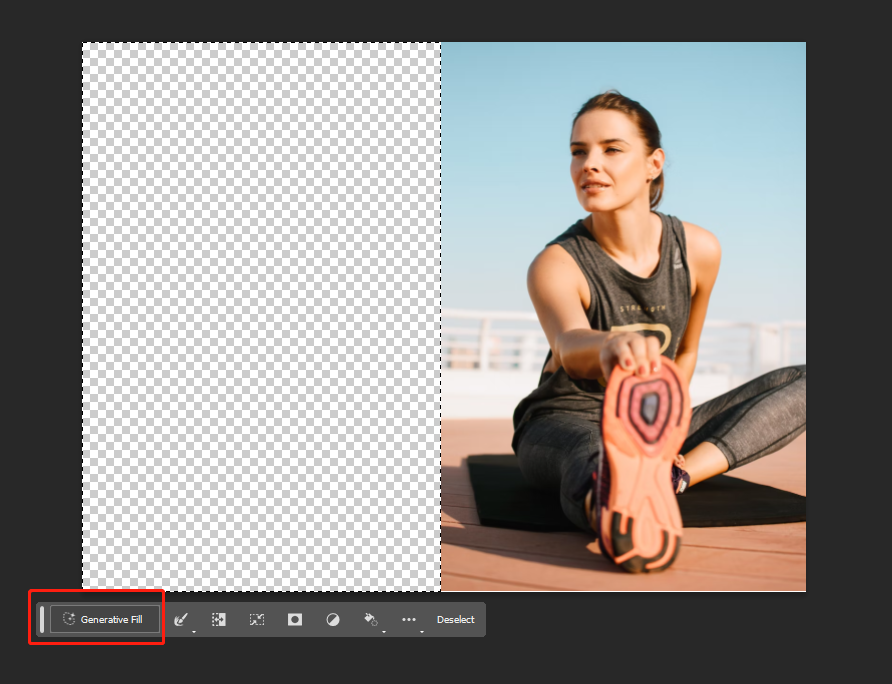The height and width of the screenshot is (684, 892).
Task: Click Deselect in the taskbar
Action: (x=456, y=619)
